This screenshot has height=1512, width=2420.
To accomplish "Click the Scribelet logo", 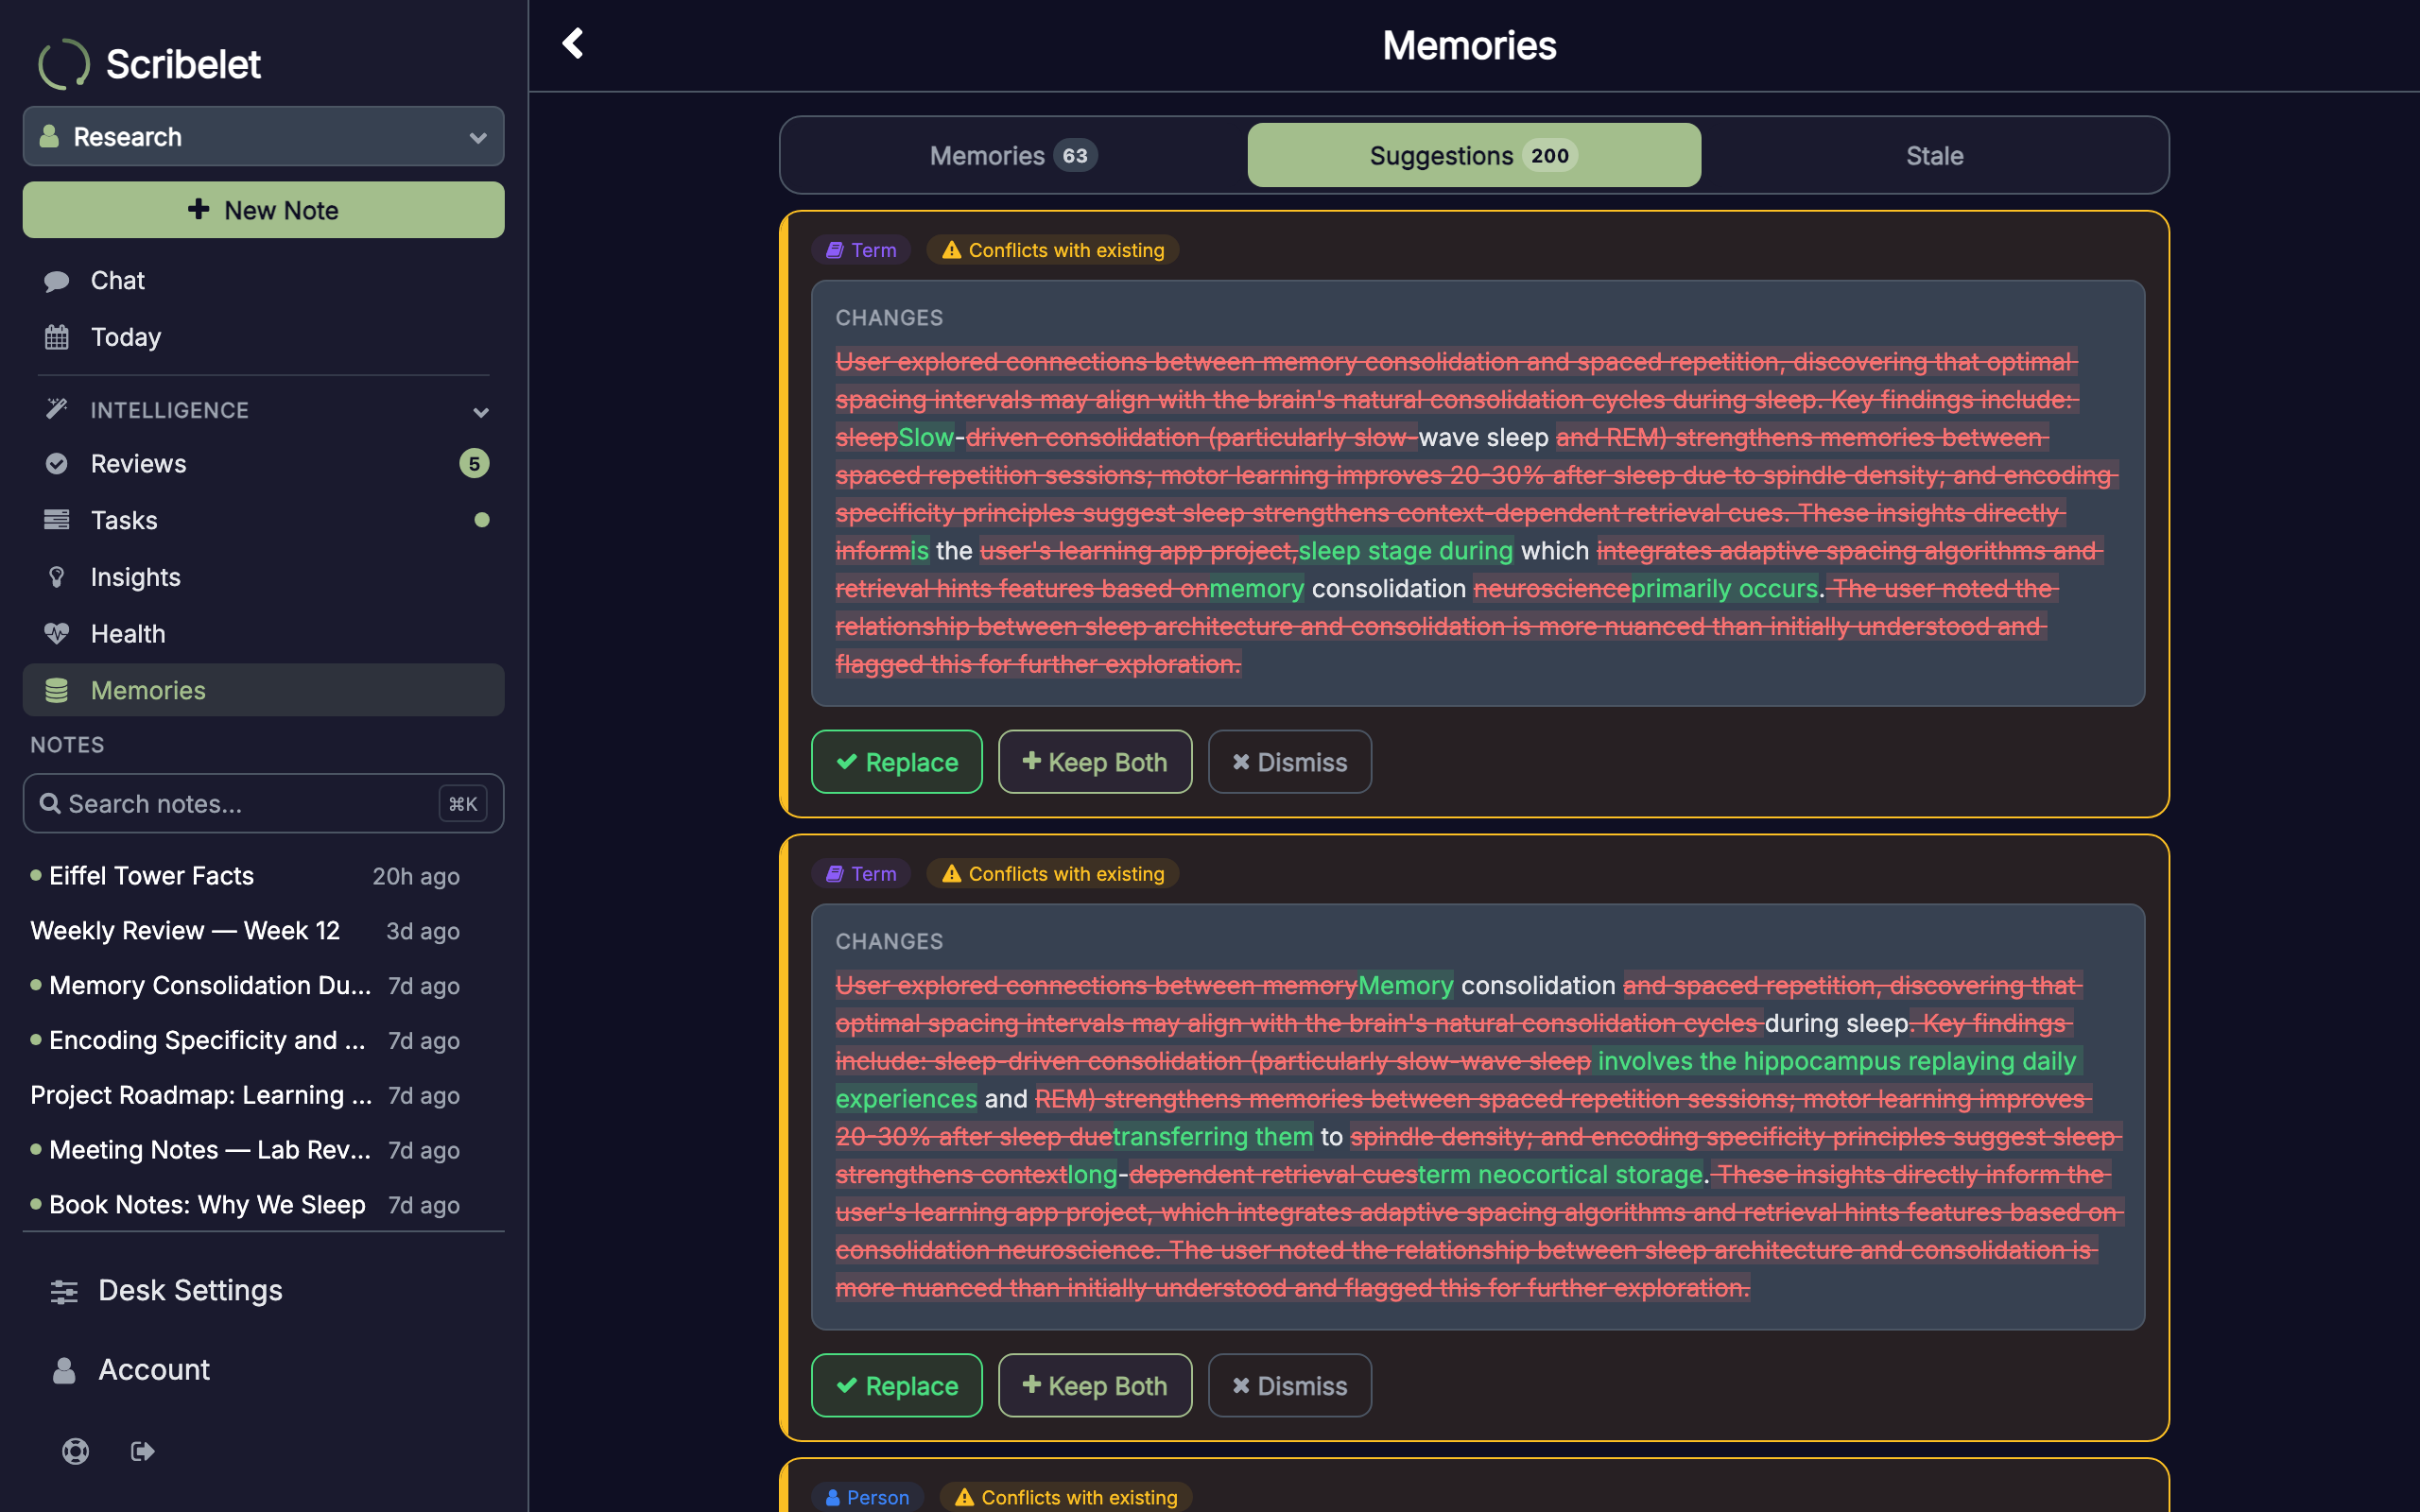I will (150, 64).
